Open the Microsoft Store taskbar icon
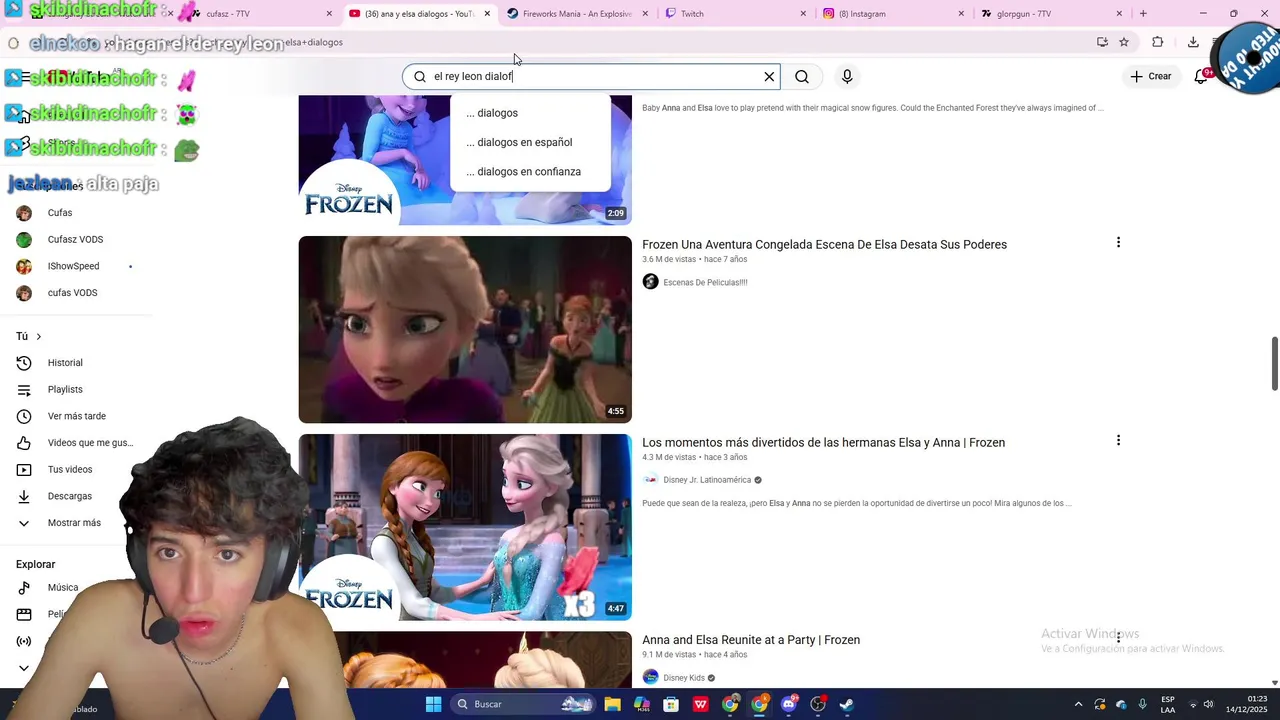 click(671, 704)
